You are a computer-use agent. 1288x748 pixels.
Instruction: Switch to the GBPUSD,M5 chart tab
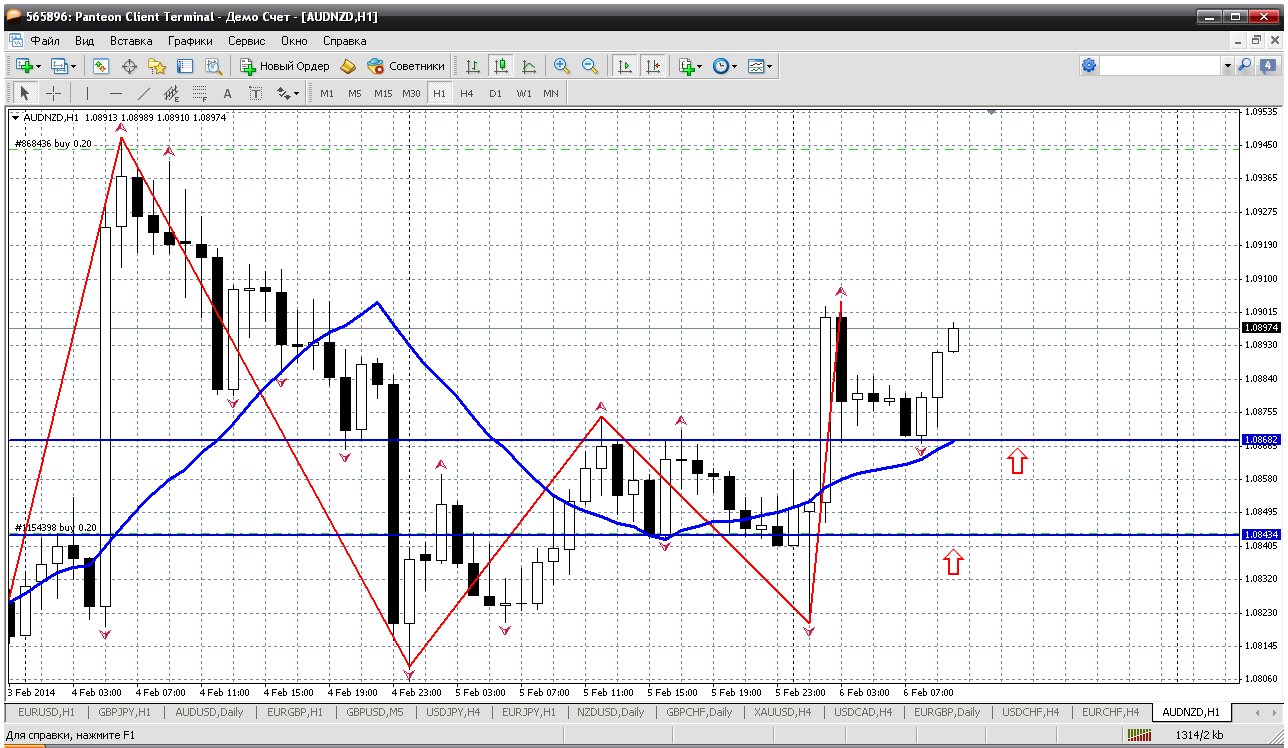click(375, 712)
